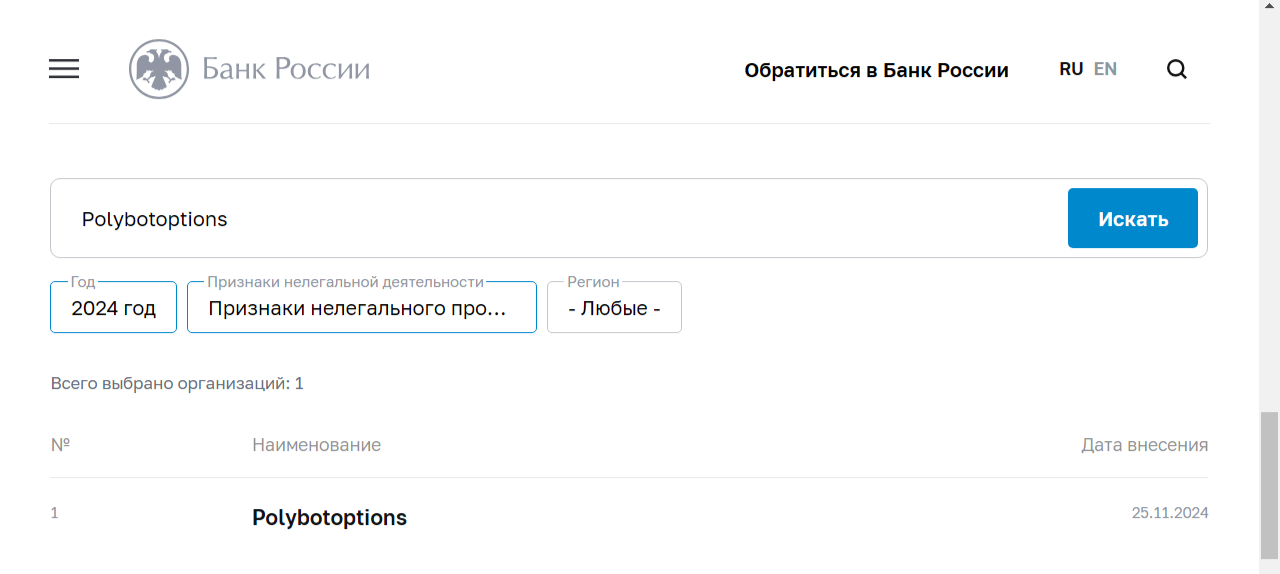Switch site language to EN
The height and width of the screenshot is (574, 1280).
click(x=1105, y=69)
